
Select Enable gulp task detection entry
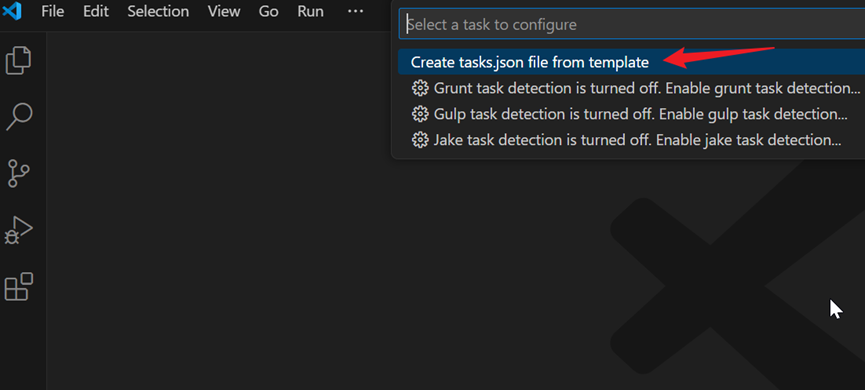pyautogui.click(x=631, y=114)
